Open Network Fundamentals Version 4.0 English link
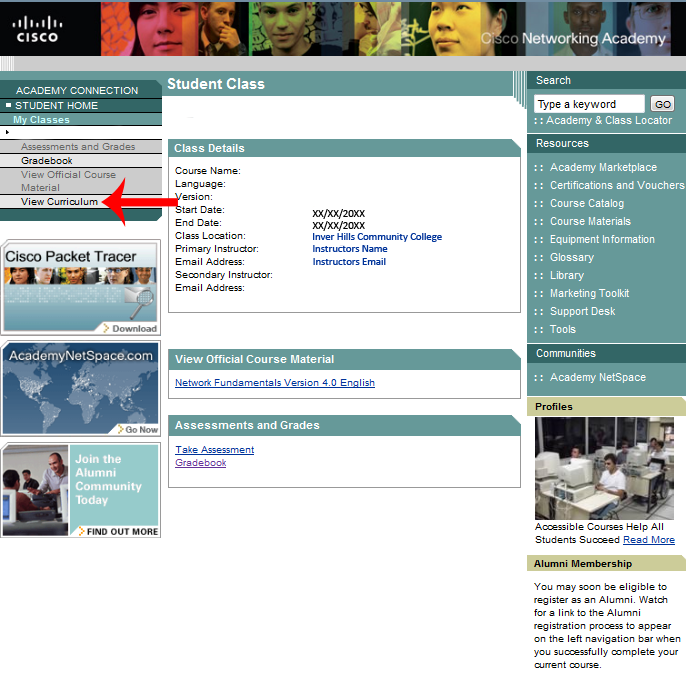 [275, 383]
